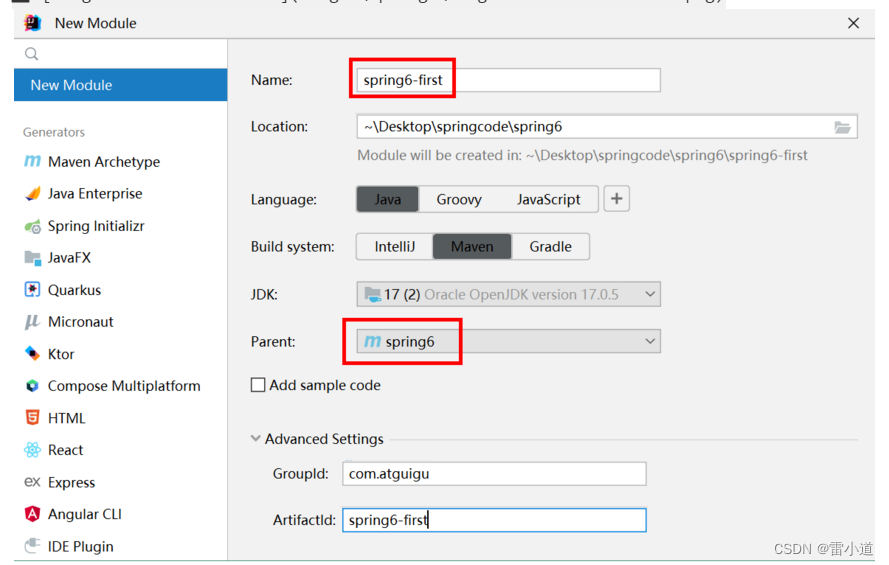Select the Micronaut generator label
Image resolution: width=889 pixels, height=565 pixels.
(x=81, y=322)
